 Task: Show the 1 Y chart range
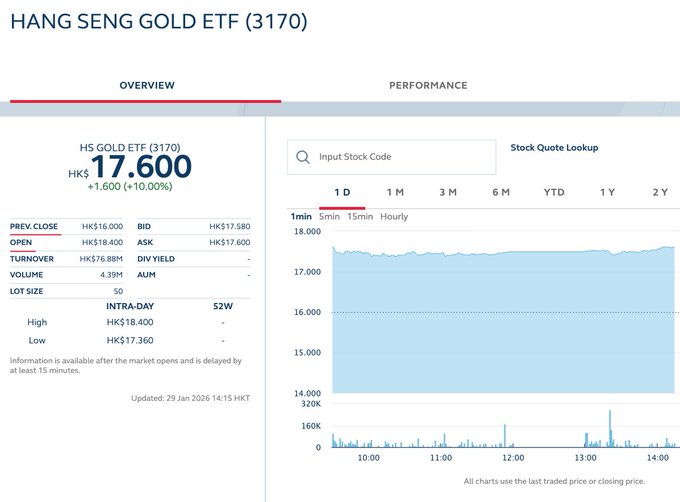(x=607, y=192)
